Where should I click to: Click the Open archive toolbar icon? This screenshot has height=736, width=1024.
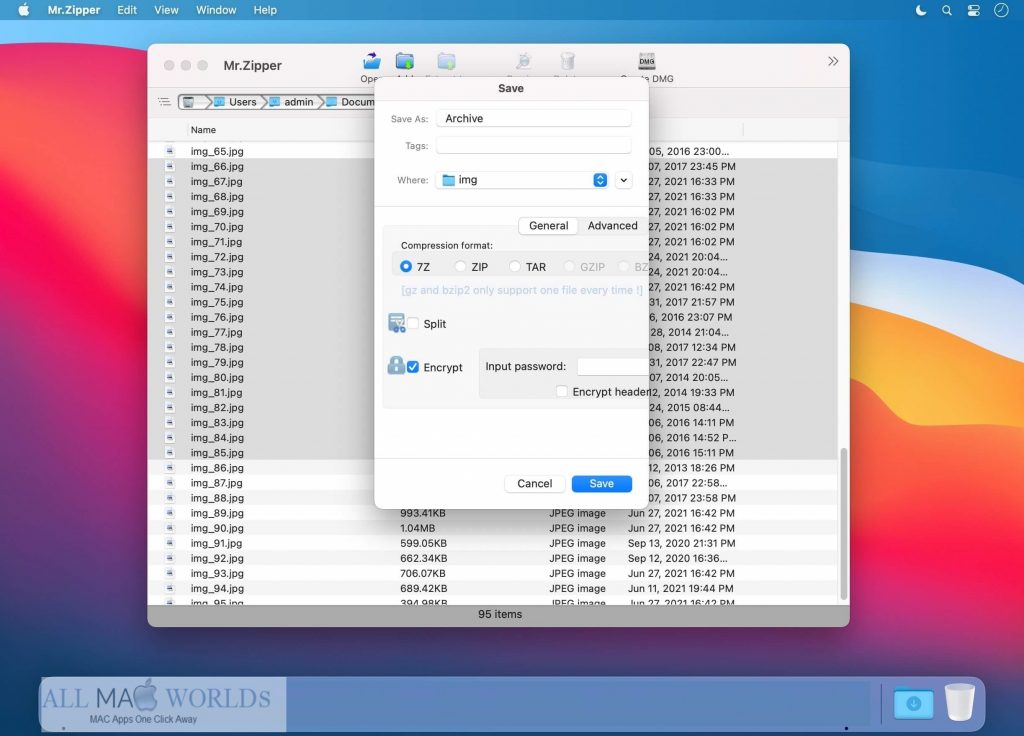[x=372, y=61]
